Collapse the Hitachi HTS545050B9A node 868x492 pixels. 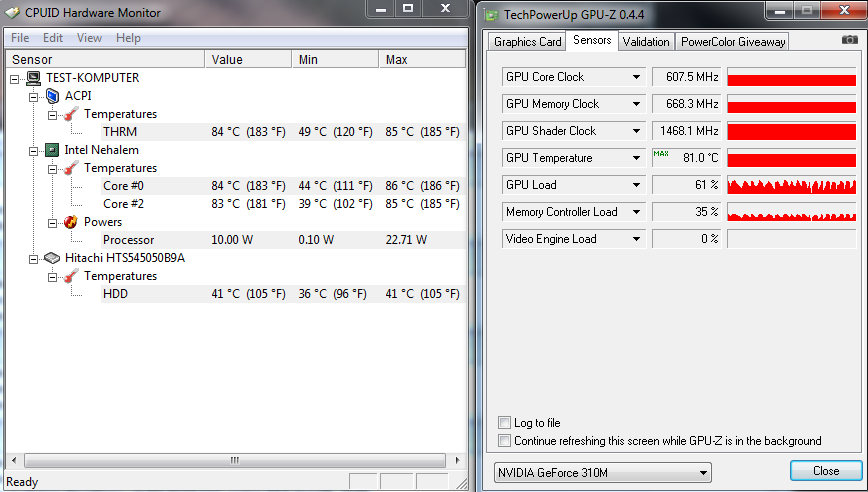tap(34, 259)
